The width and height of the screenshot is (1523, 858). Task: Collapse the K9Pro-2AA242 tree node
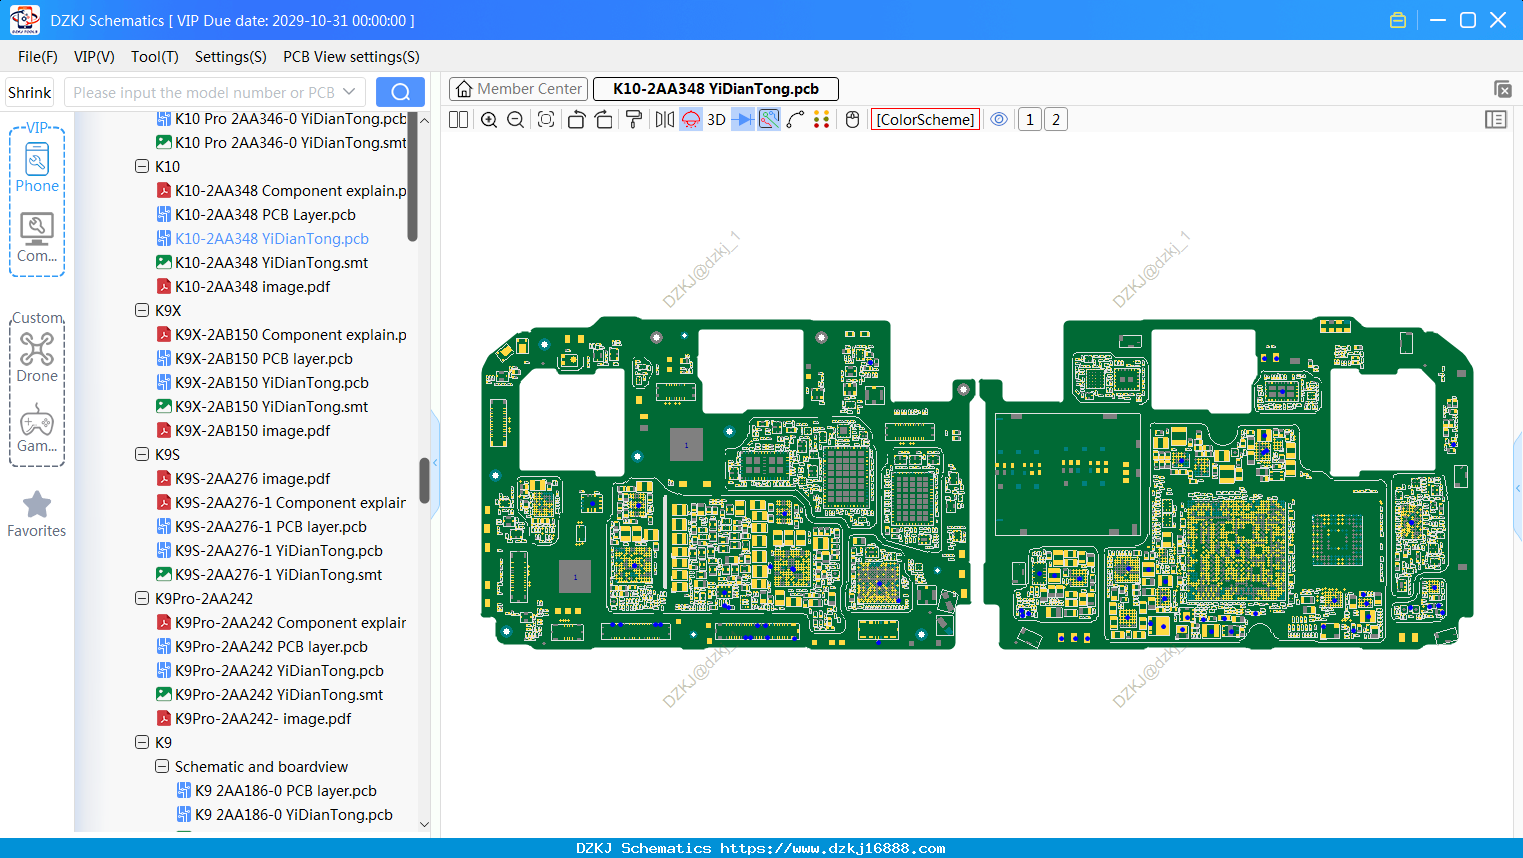coord(142,598)
